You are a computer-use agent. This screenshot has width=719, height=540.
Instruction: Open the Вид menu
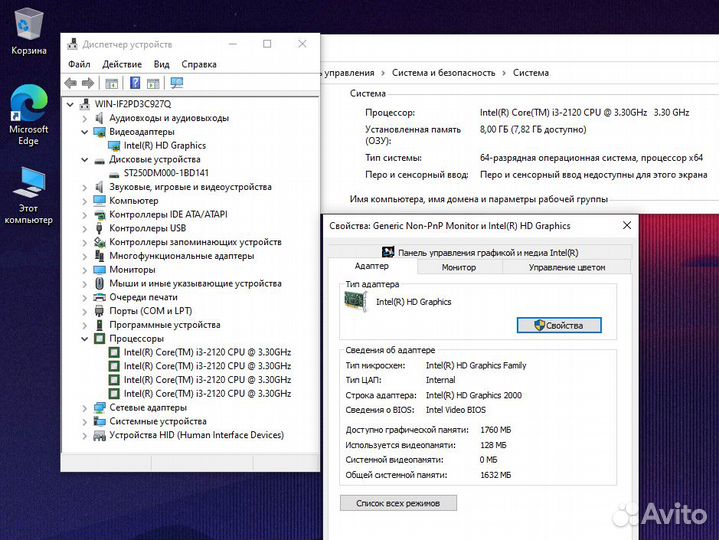pos(161,64)
